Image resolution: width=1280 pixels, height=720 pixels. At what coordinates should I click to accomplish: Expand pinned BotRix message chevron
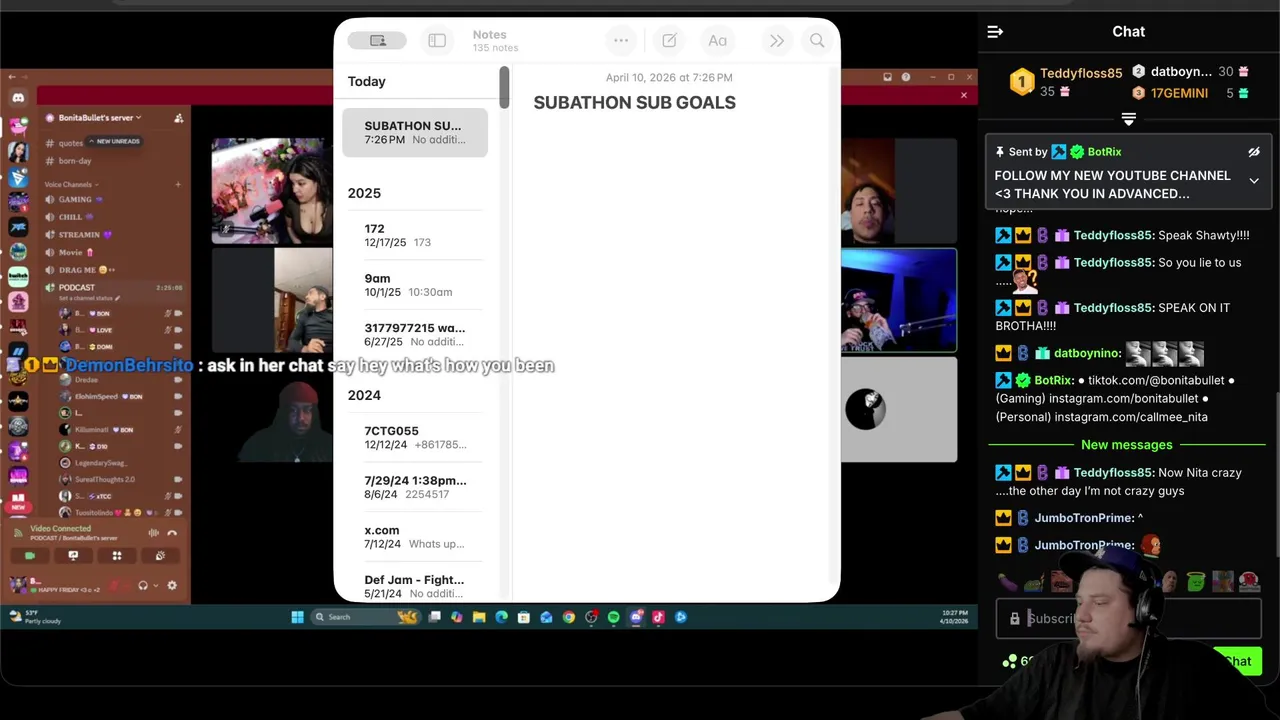[1254, 181]
